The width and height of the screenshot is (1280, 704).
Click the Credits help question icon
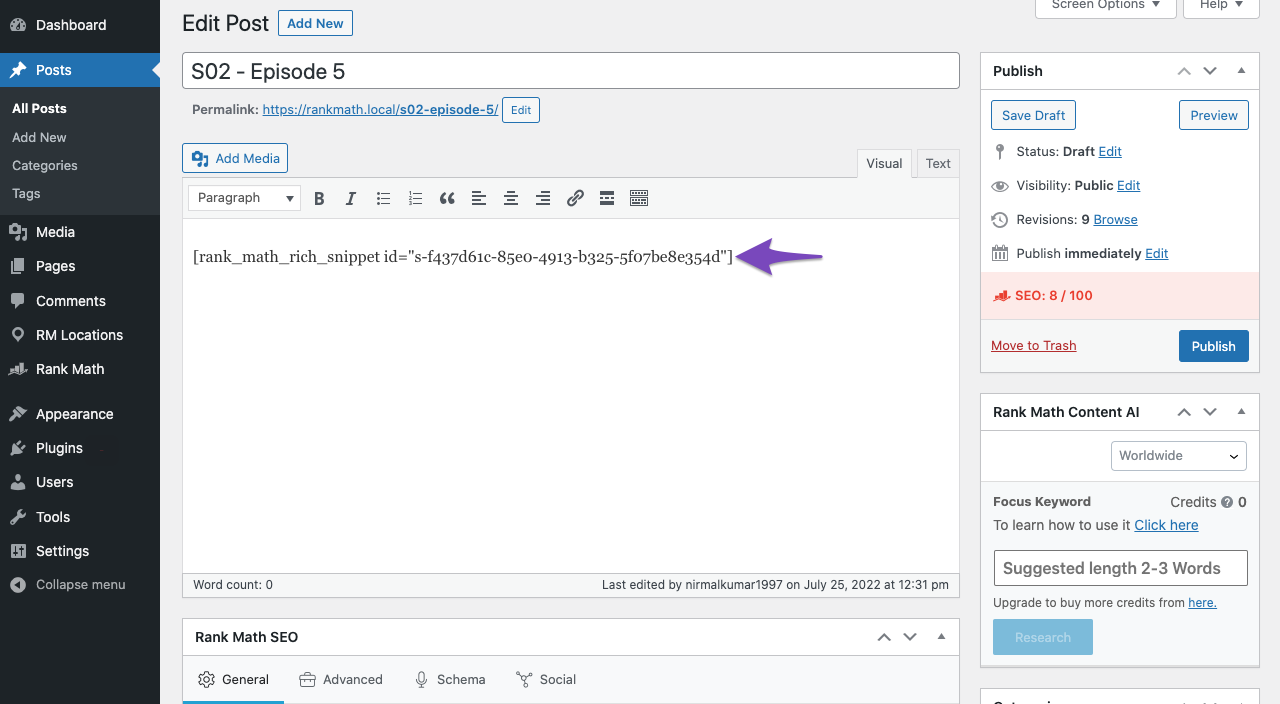(x=1227, y=502)
